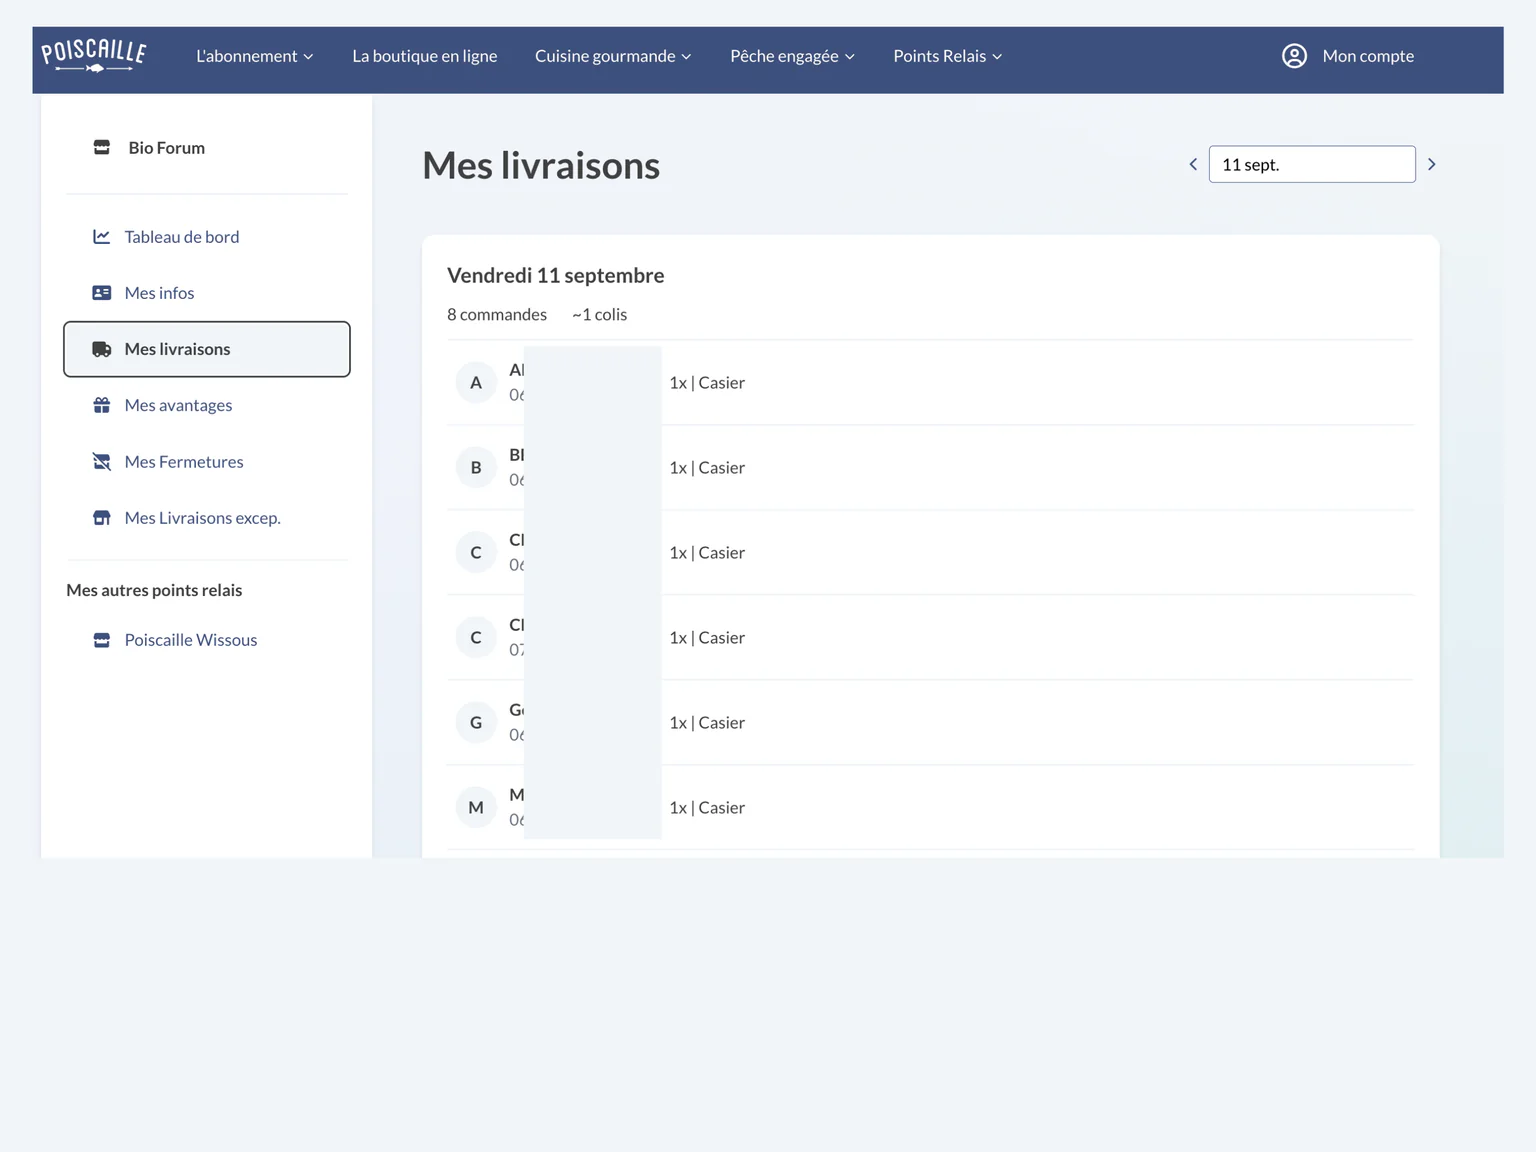
Task: Click the Mes livraisons truck icon
Action: point(102,349)
